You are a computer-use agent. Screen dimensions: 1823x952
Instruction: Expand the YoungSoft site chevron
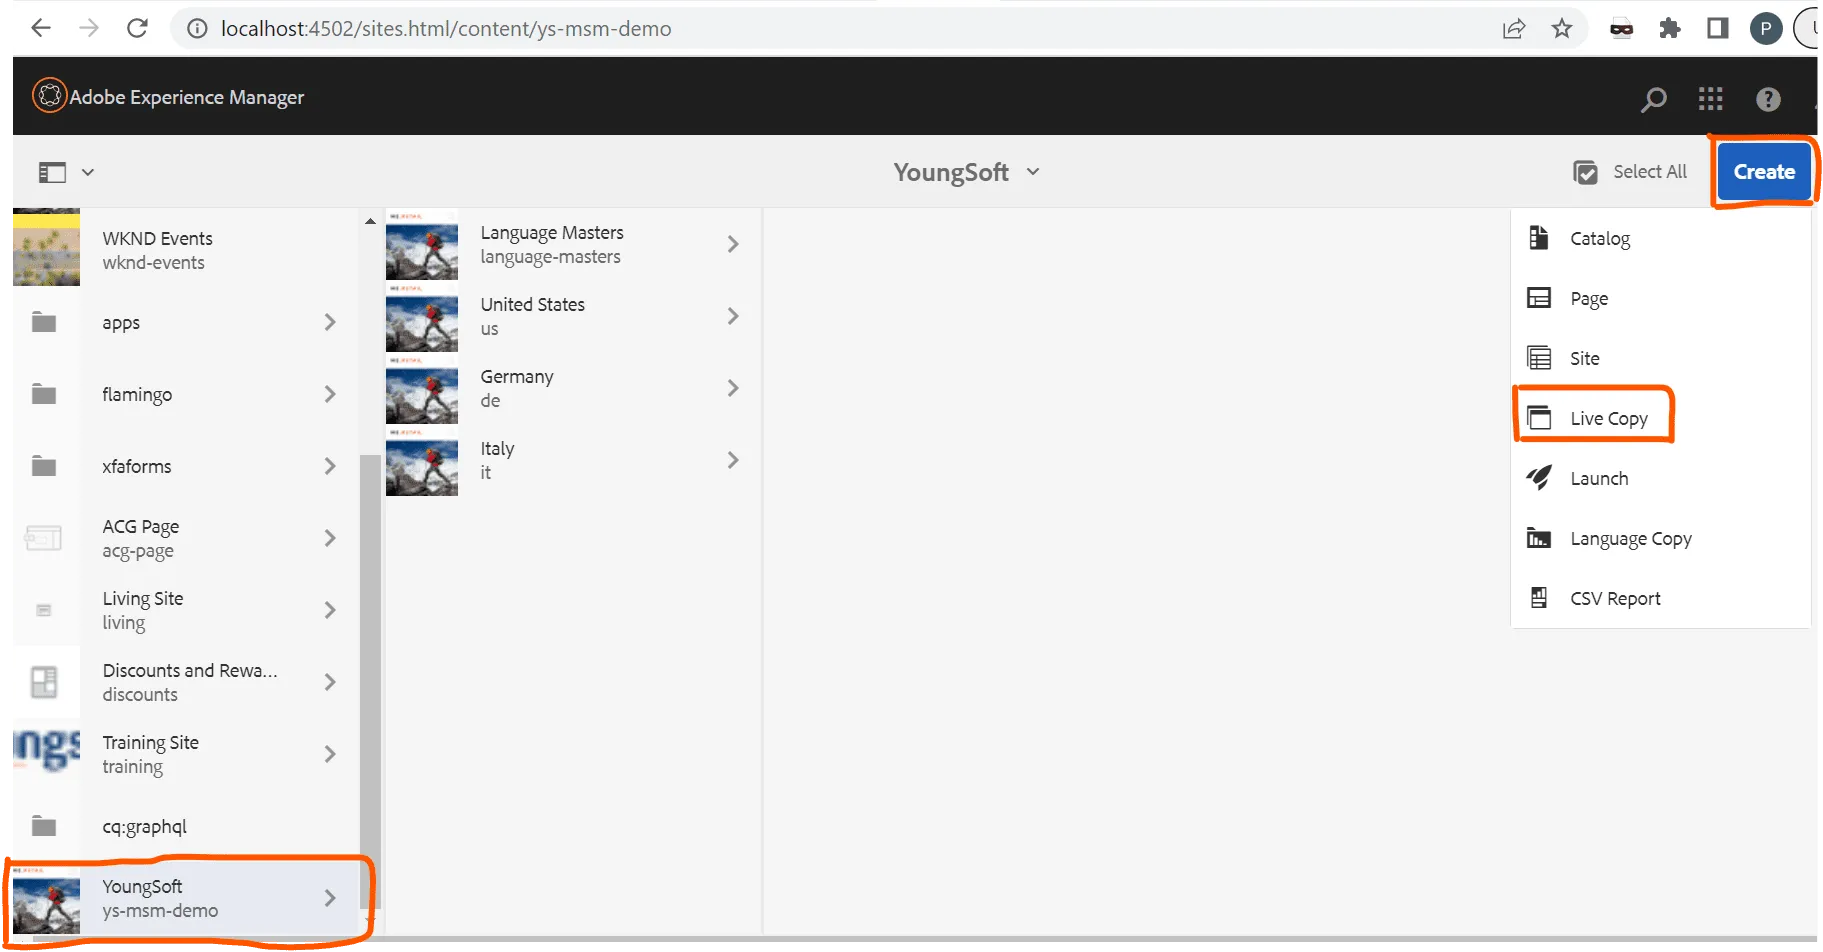pos(330,898)
